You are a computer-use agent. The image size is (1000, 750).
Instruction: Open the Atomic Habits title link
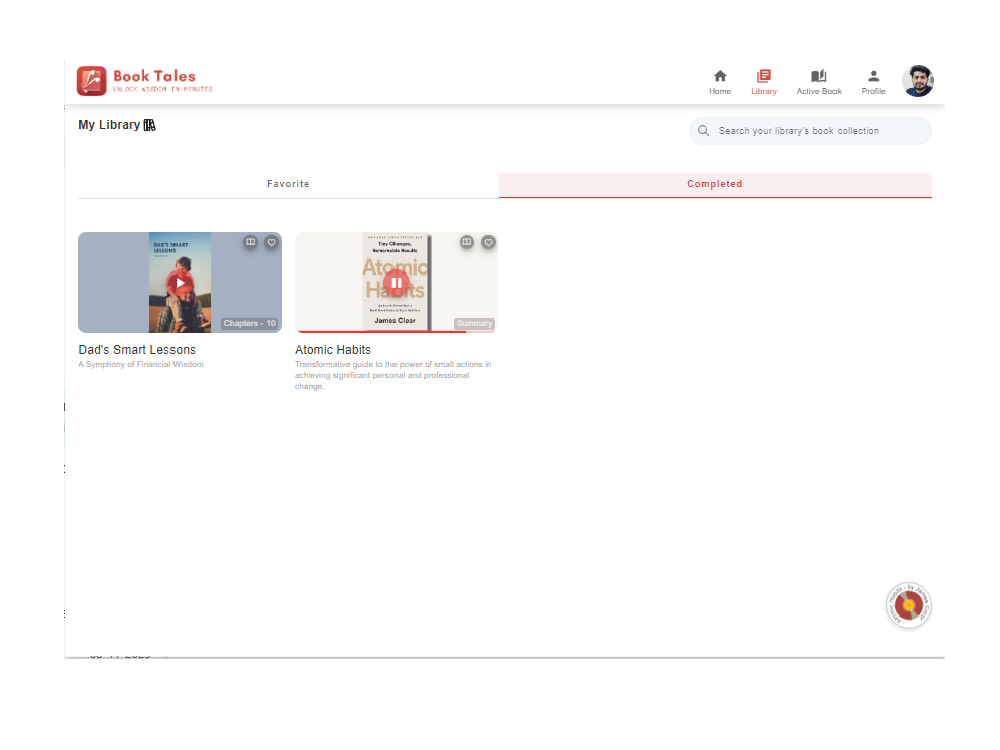point(333,349)
